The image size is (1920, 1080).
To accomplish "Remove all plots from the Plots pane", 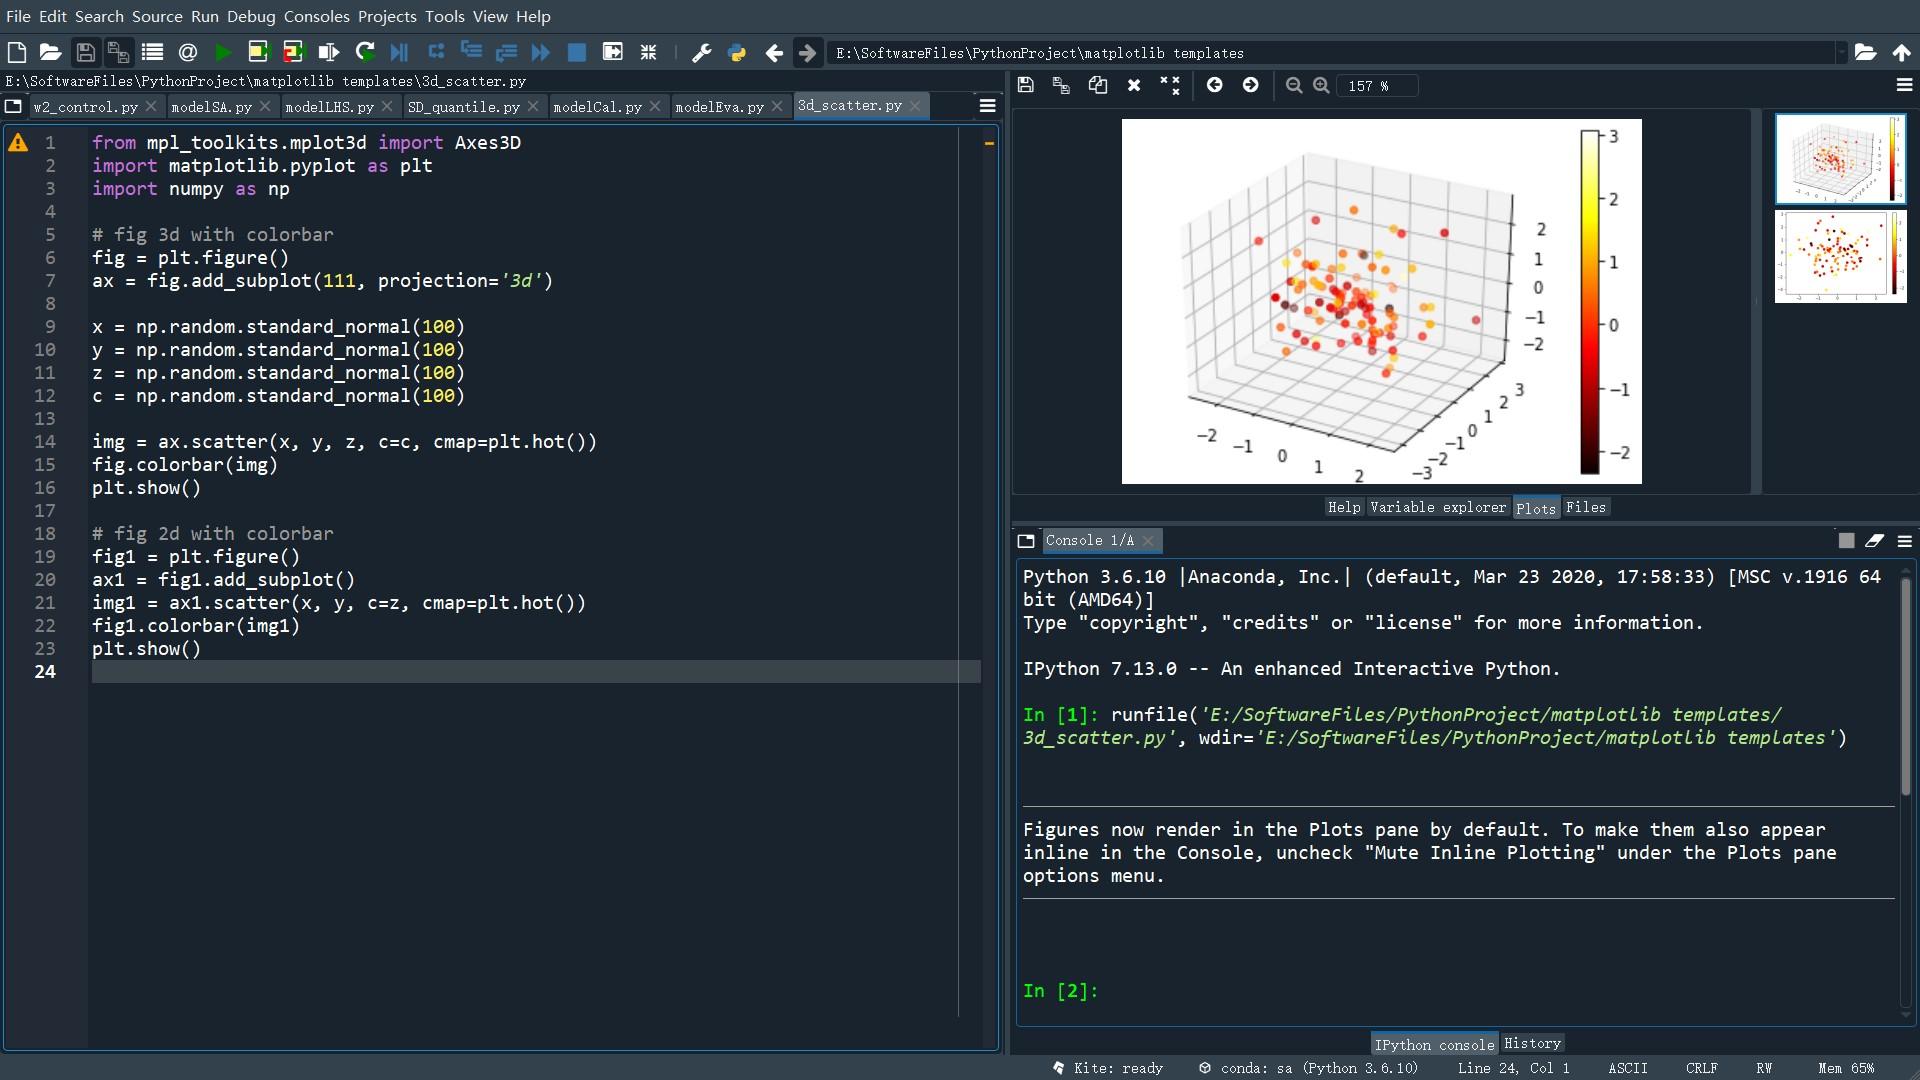I will pyautogui.click(x=1170, y=86).
